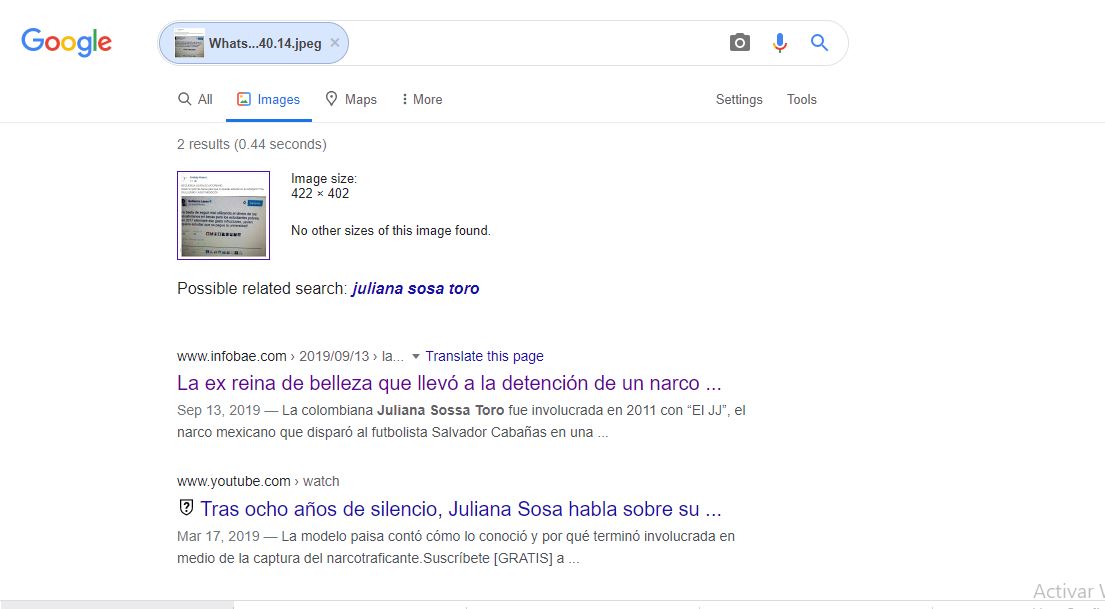Open YouTube result Tras ocho años de silencio
1105x609 pixels.
460,508
